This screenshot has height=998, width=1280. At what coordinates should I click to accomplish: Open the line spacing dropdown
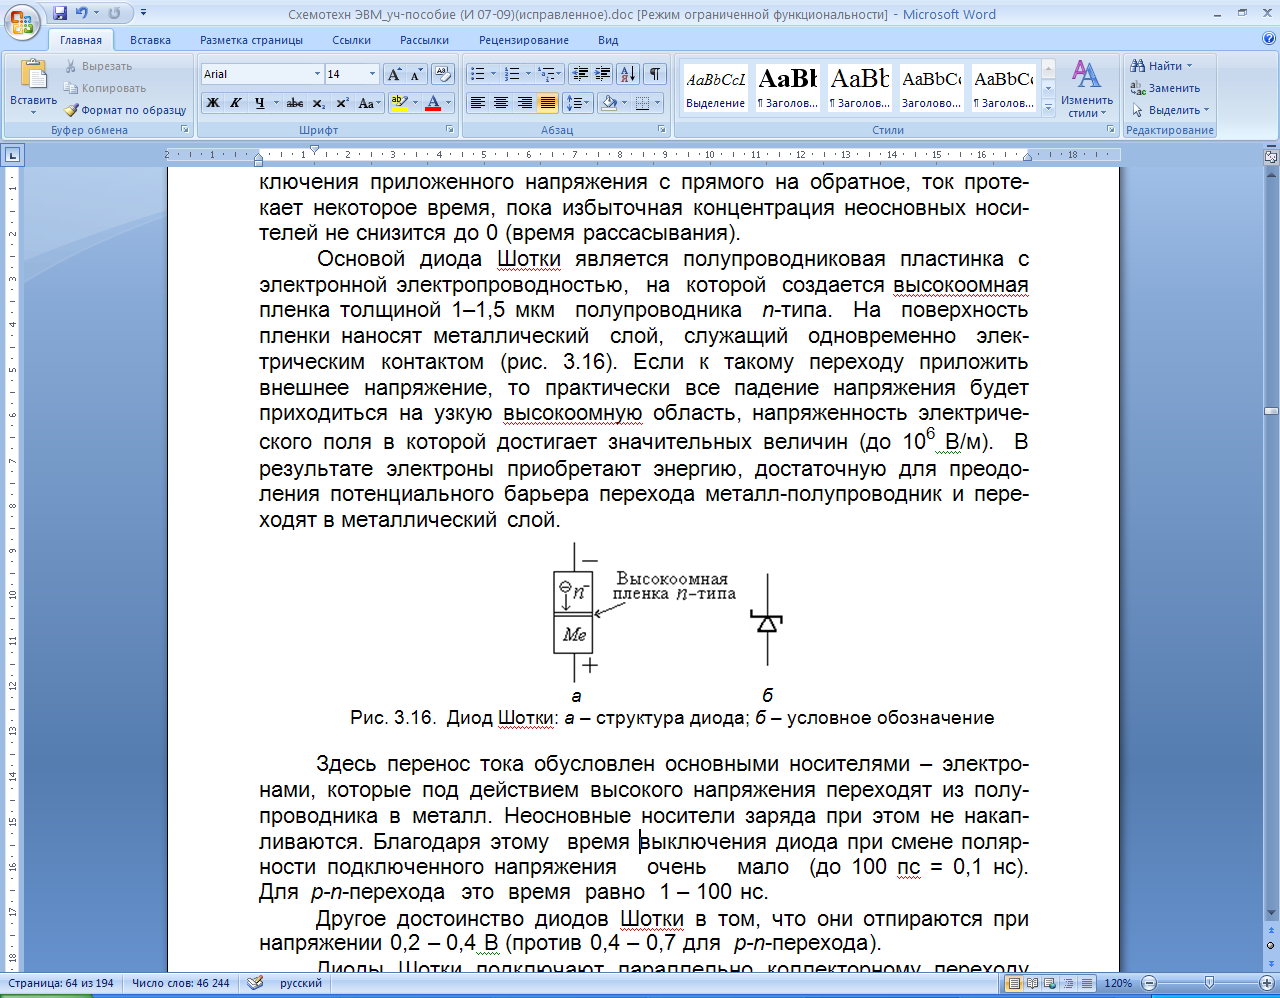tap(579, 103)
